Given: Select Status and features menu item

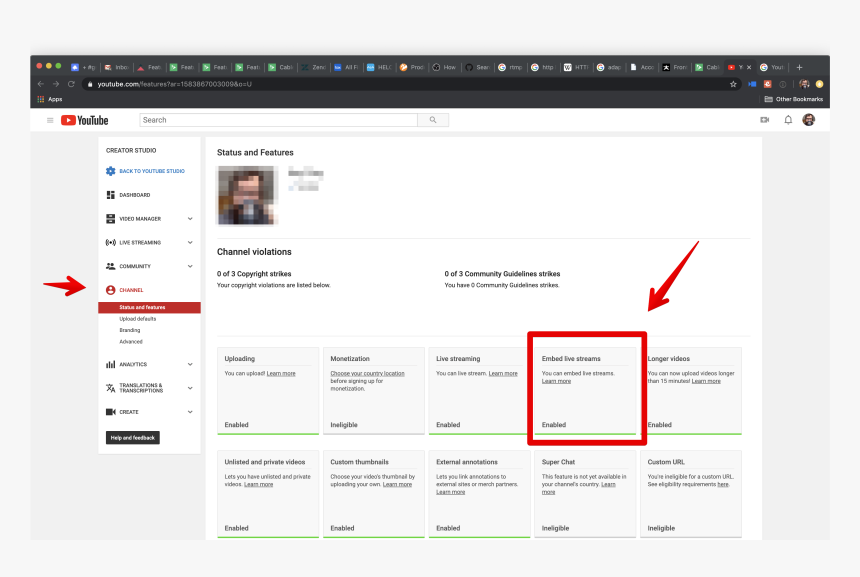Looking at the screenshot, I should [x=149, y=307].
